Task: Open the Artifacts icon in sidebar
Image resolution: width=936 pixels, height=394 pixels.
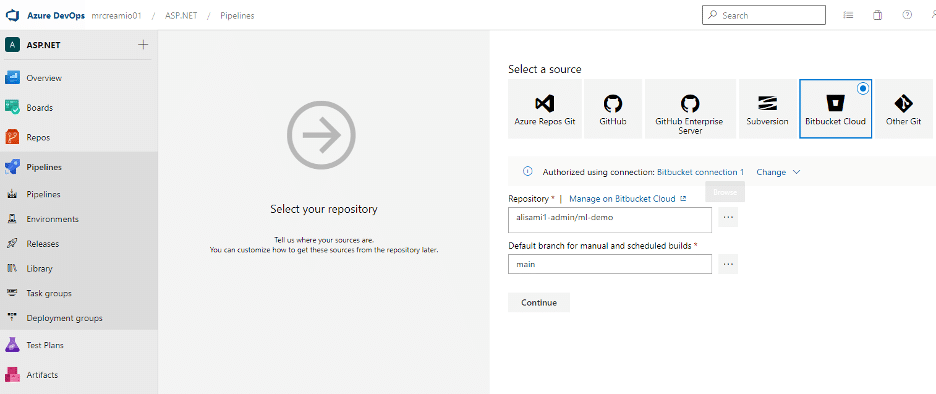Action: point(13,375)
